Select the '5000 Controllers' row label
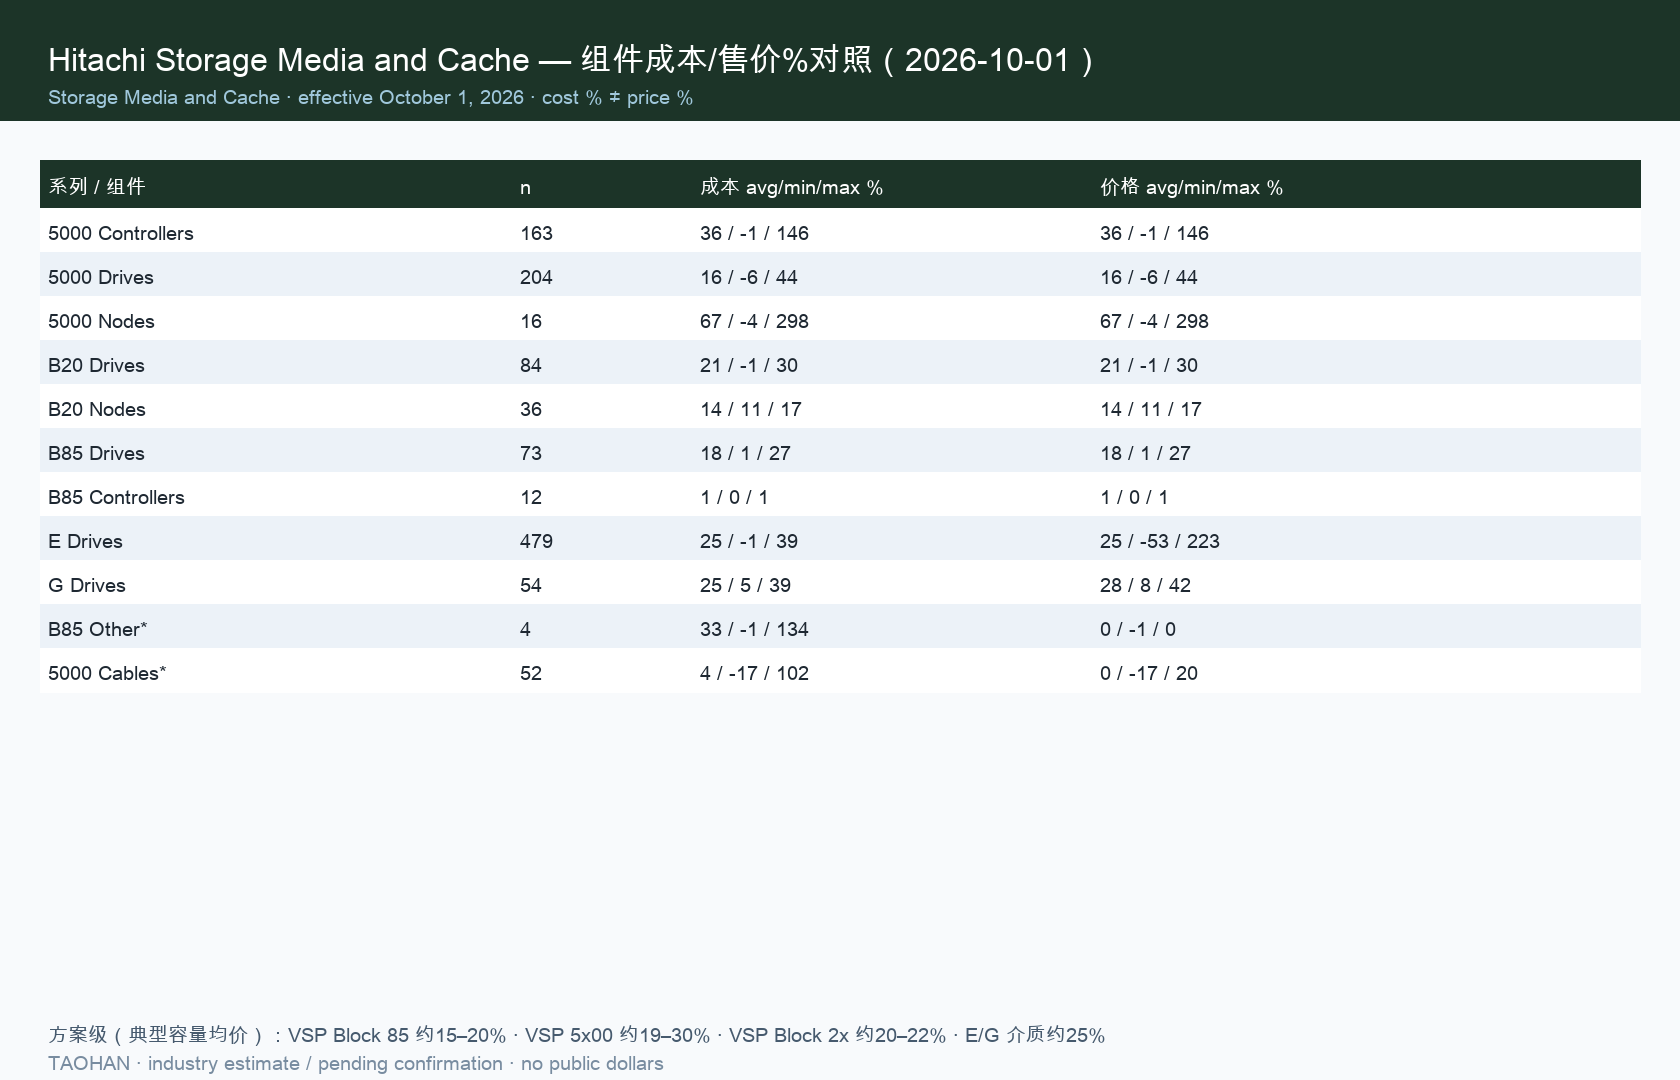The image size is (1680, 1080). pos(121,233)
